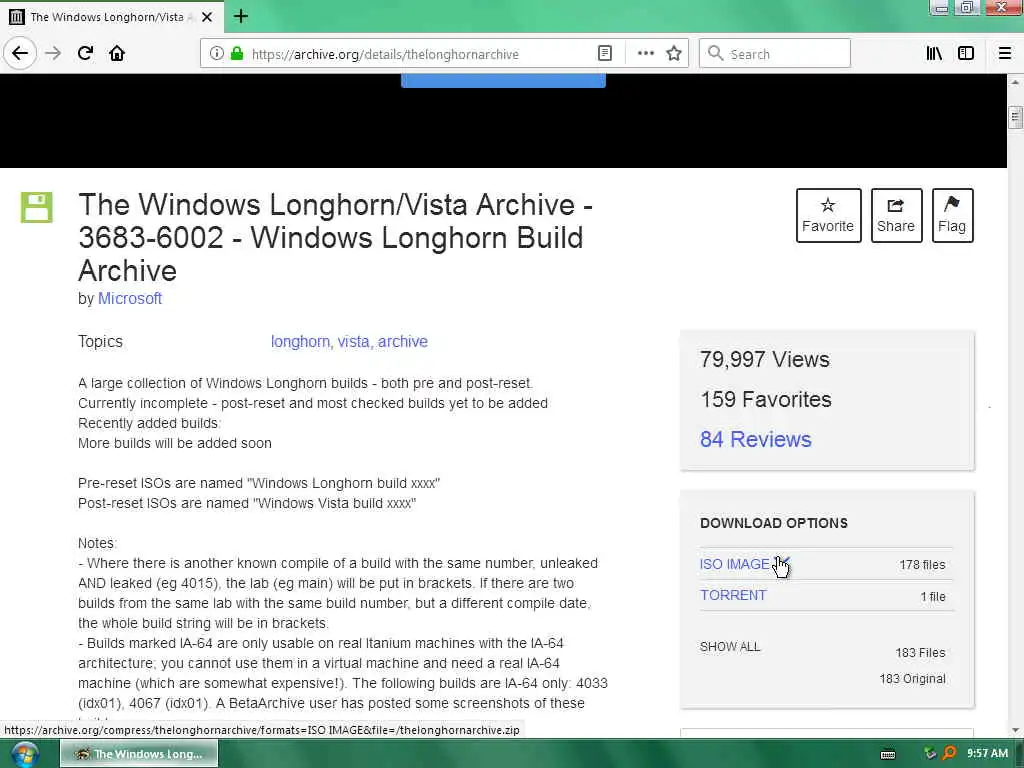The width and height of the screenshot is (1024, 768).
Task: Click scrollbar up arrow
Action: 1015,82
